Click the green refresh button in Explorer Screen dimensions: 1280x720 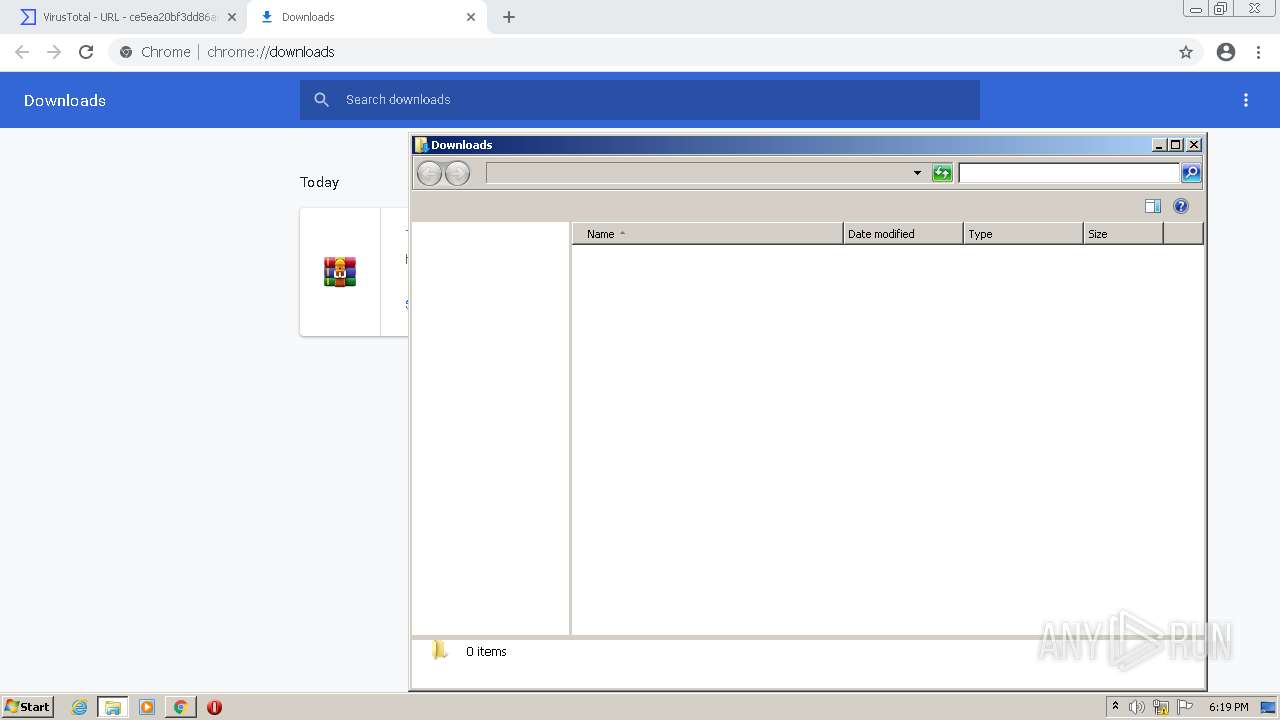[x=942, y=173]
